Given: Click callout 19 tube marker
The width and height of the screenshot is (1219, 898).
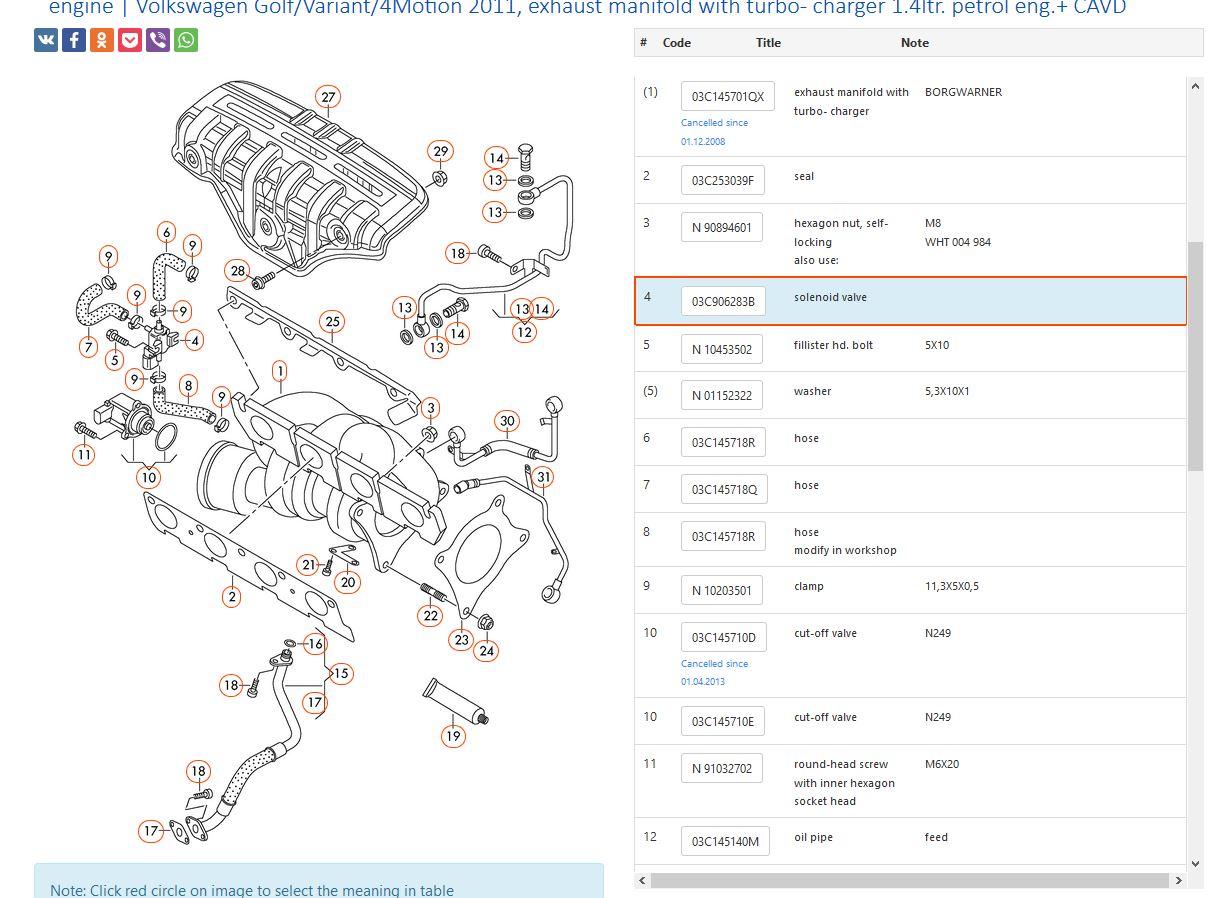Looking at the screenshot, I should tap(454, 736).
